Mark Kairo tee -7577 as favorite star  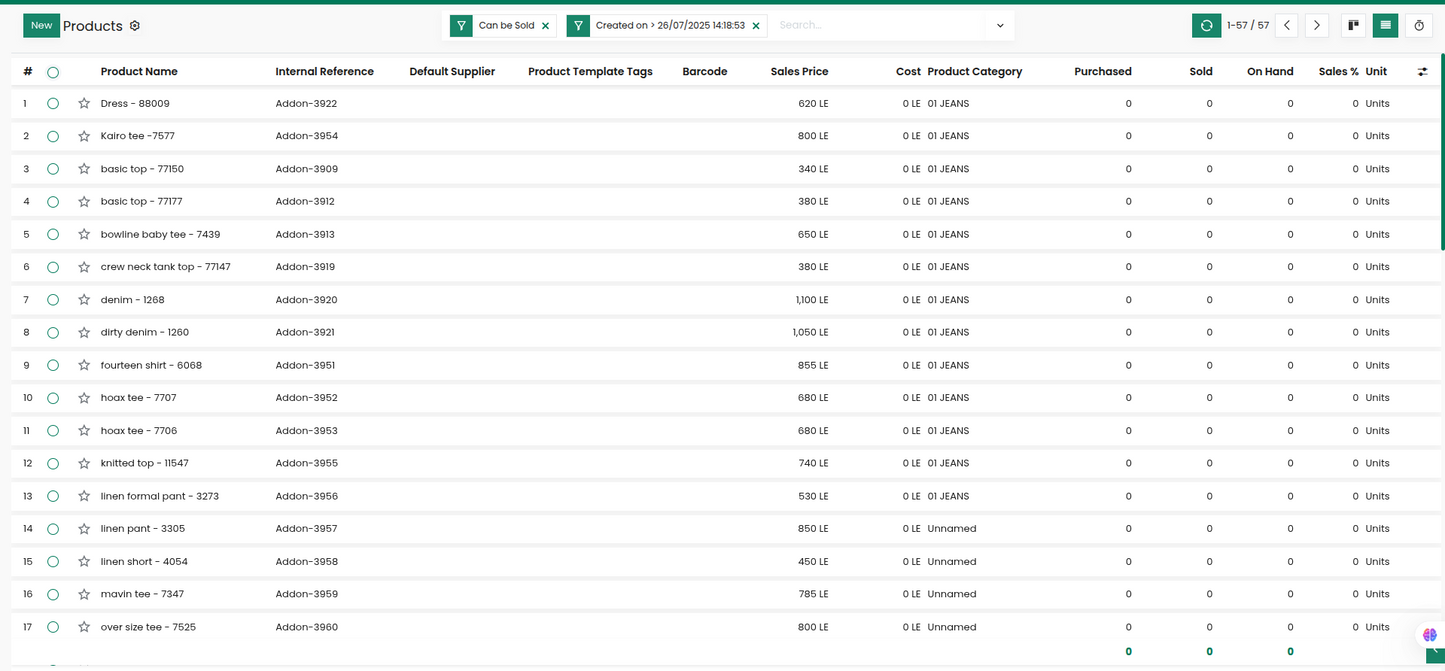pos(84,136)
